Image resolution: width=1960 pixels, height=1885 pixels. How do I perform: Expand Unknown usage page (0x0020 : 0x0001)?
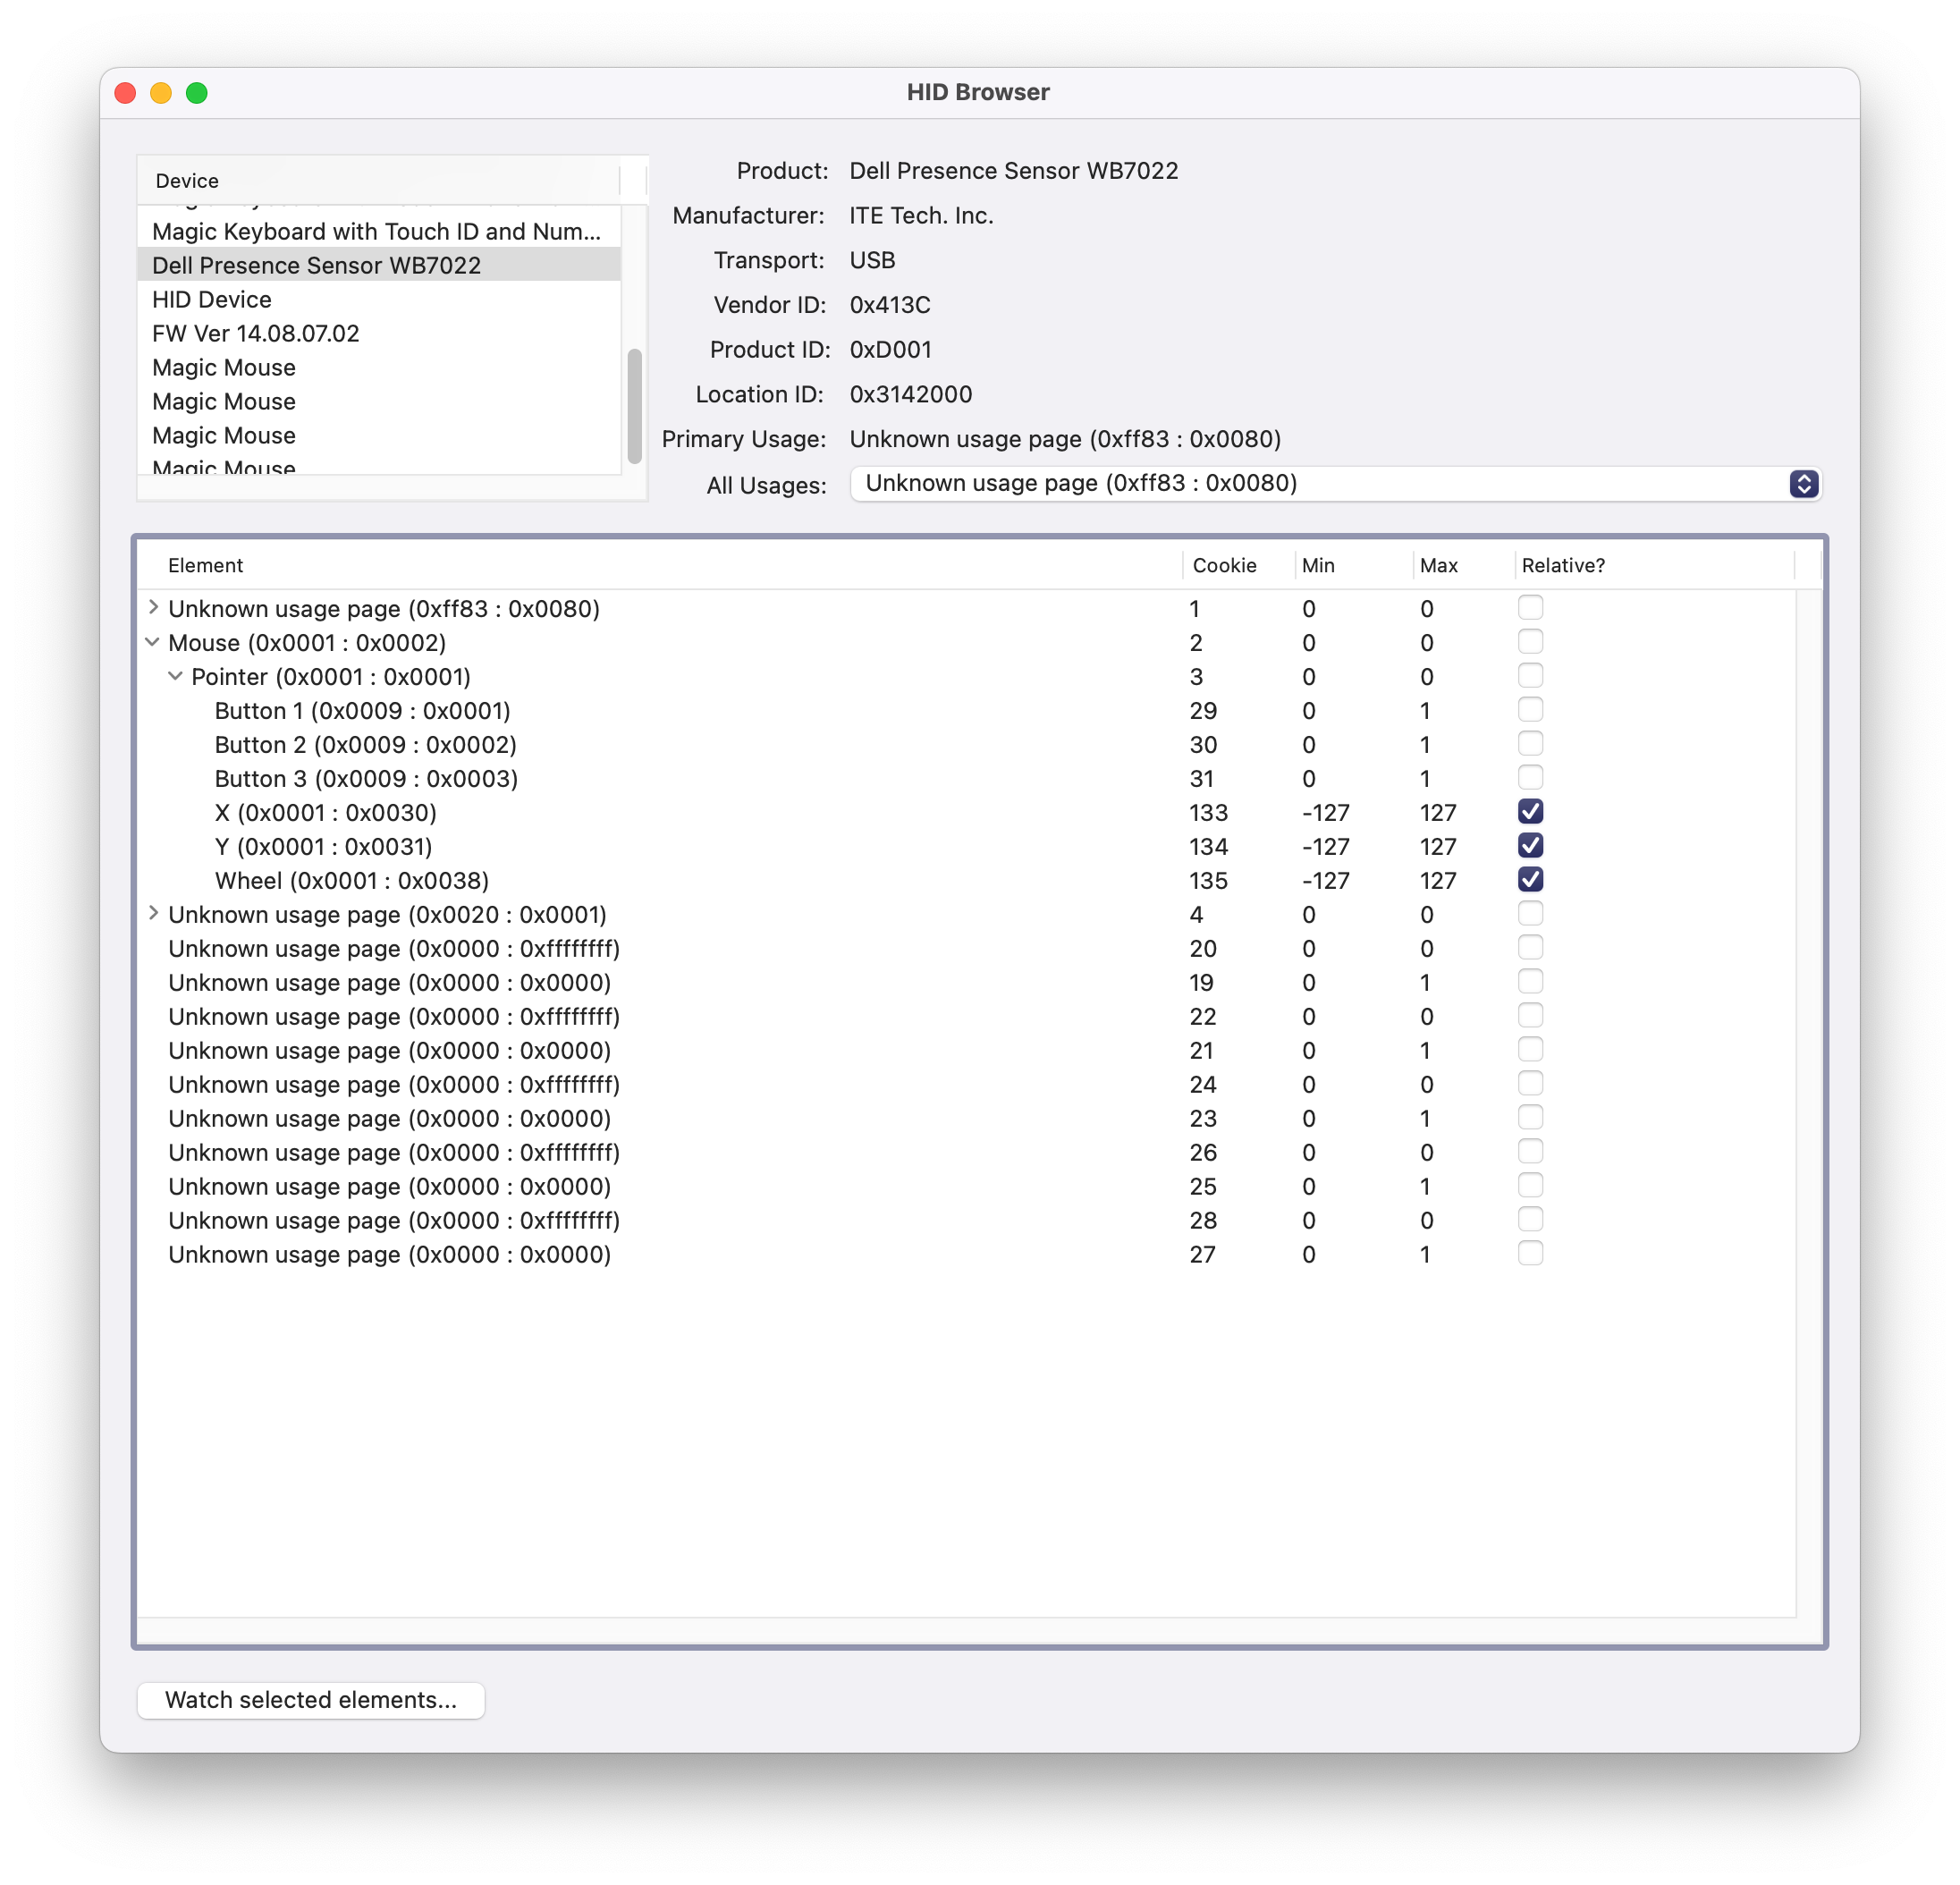[153, 914]
